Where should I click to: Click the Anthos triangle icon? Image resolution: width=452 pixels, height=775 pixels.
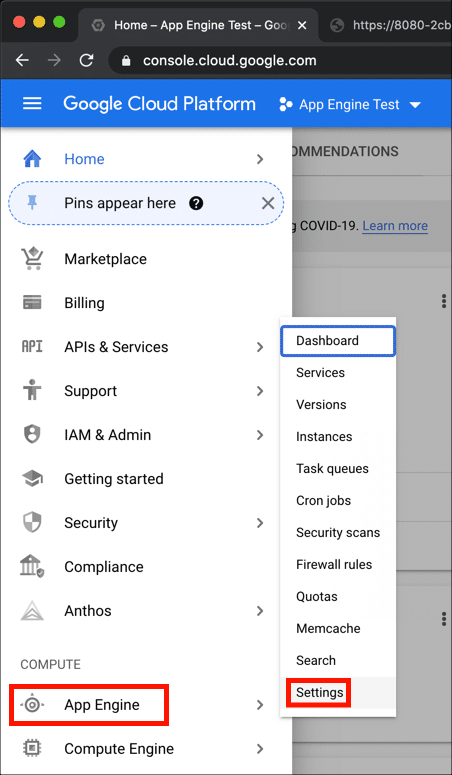pos(32,610)
